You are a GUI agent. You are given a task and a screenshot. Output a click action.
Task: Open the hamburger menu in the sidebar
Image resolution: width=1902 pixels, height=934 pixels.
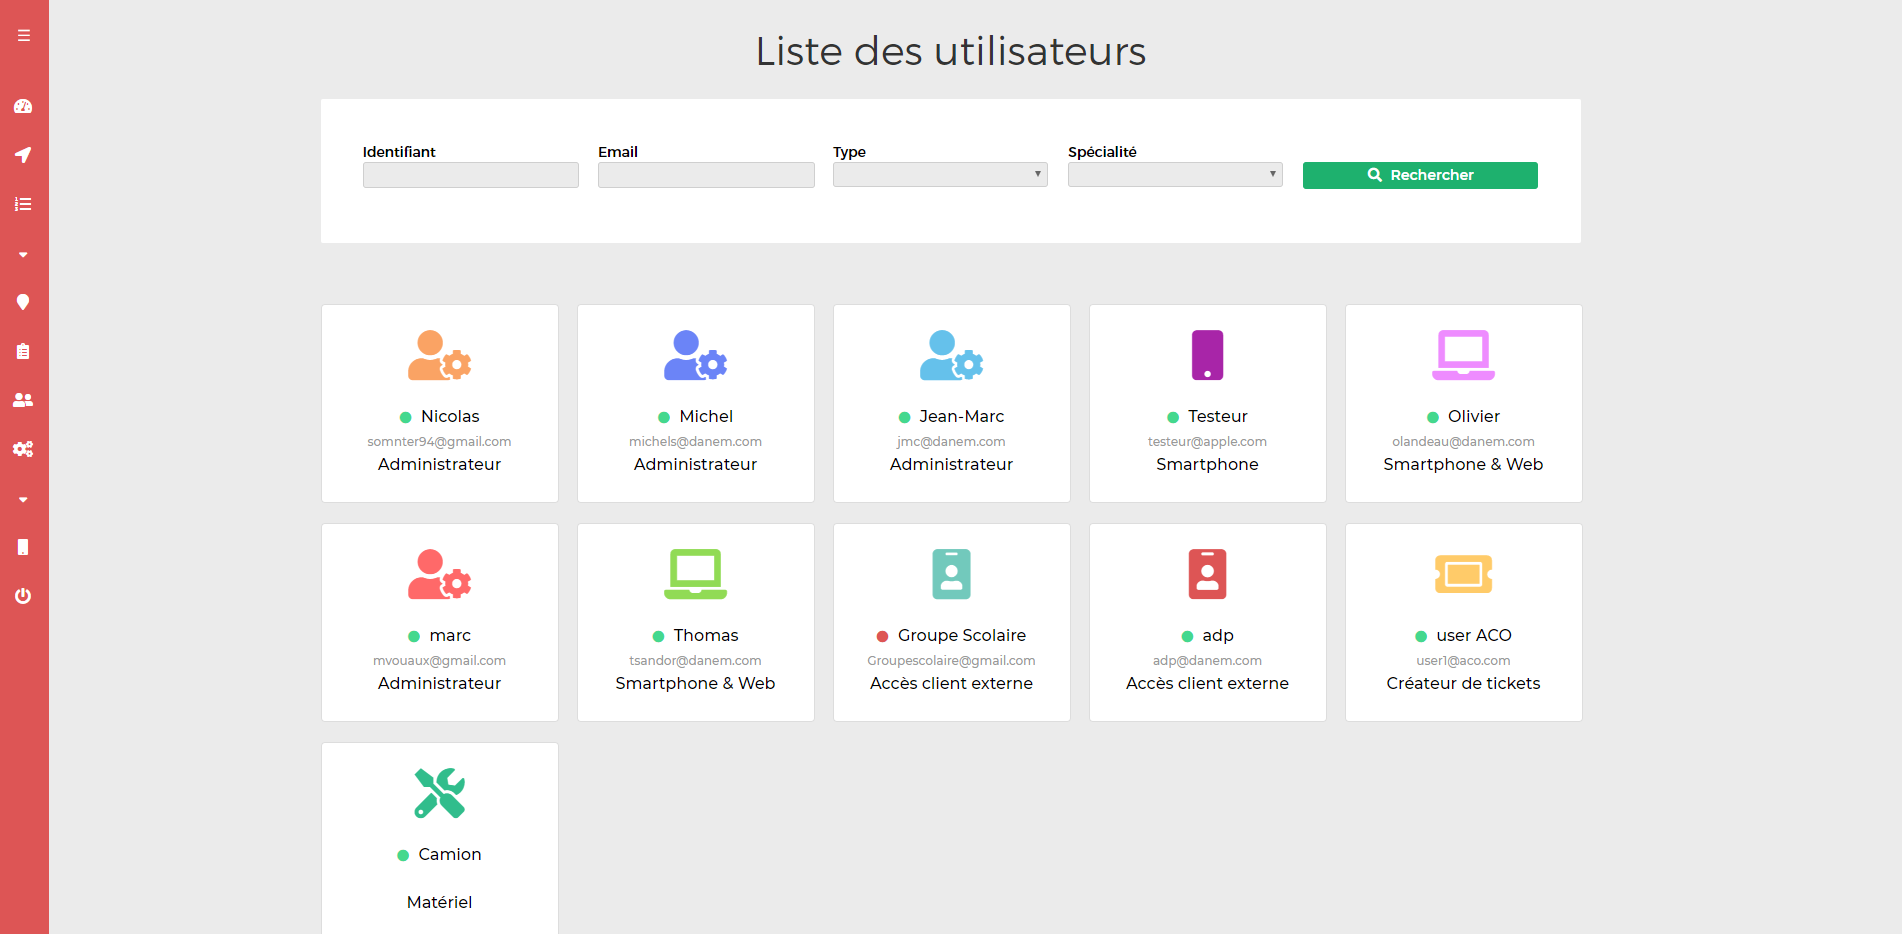pyautogui.click(x=24, y=36)
